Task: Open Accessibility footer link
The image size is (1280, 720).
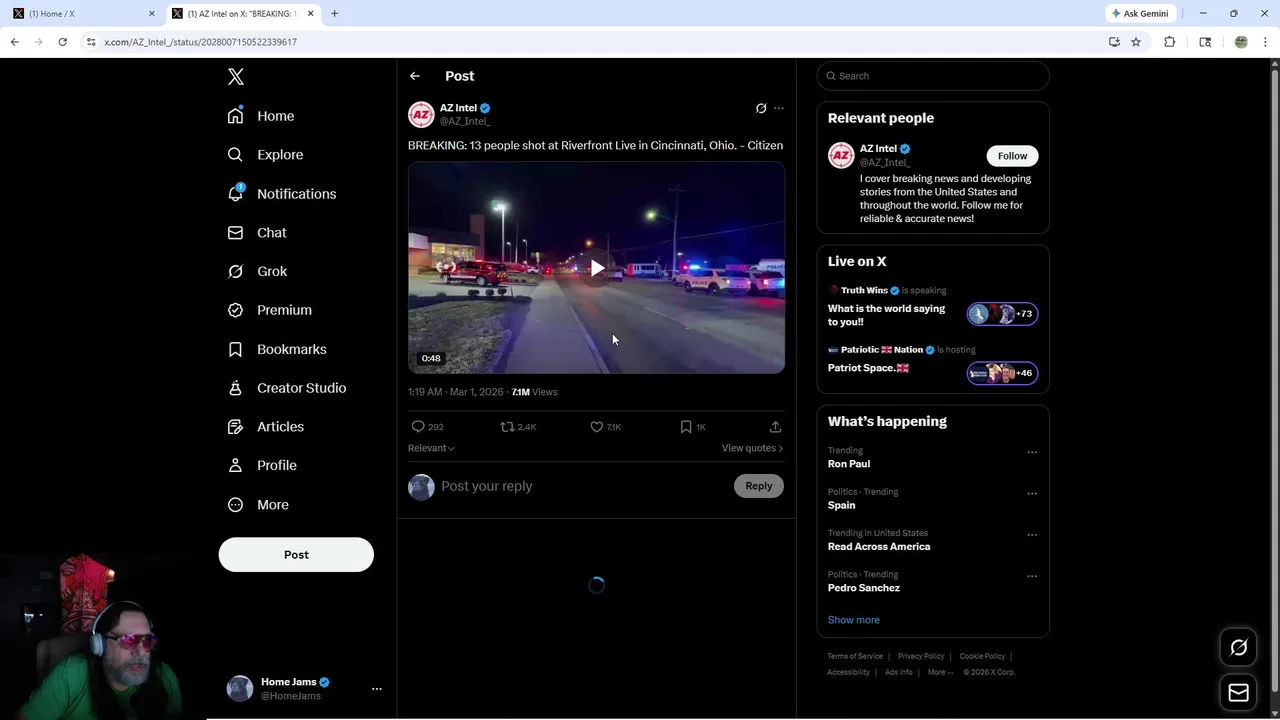Action: pos(848,672)
